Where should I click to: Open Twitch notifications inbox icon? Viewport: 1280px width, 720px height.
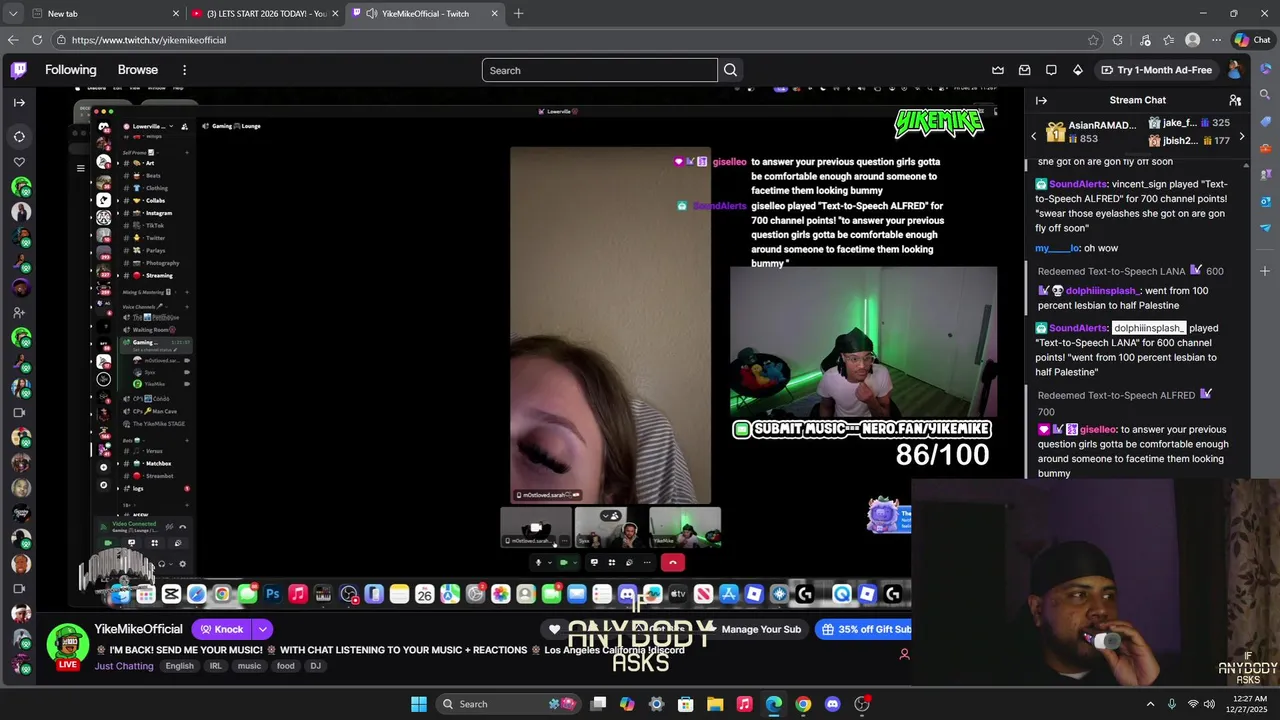(1025, 70)
